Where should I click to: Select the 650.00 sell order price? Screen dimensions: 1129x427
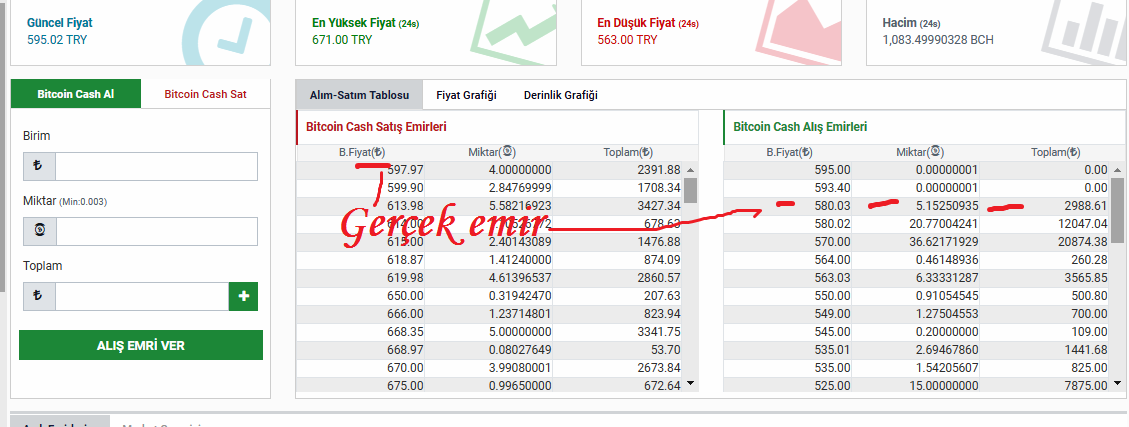tap(405, 295)
